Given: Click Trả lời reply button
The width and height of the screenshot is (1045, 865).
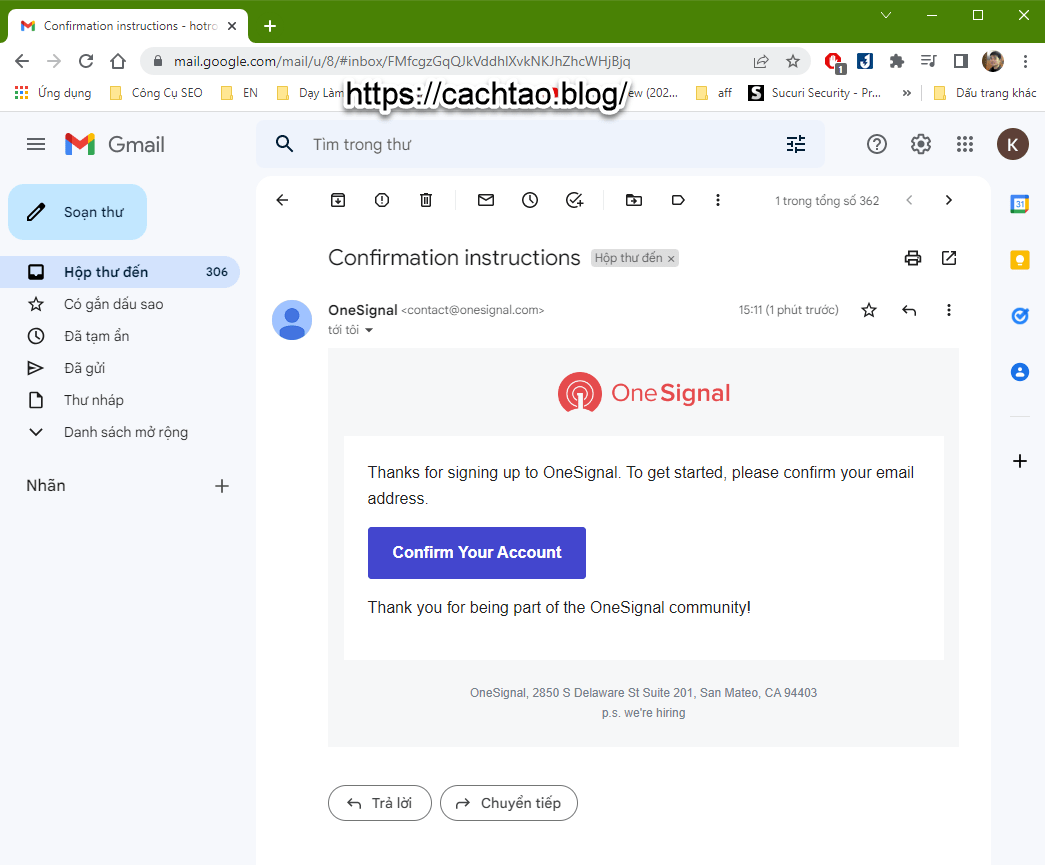Looking at the screenshot, I should click(x=380, y=803).
